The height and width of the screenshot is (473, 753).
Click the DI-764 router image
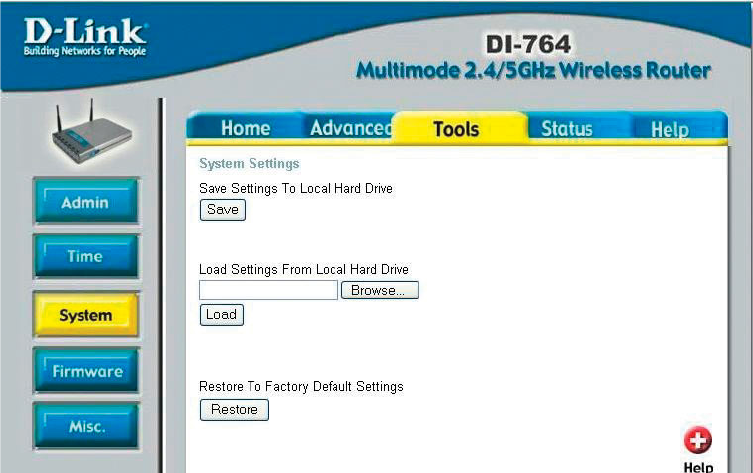91,132
